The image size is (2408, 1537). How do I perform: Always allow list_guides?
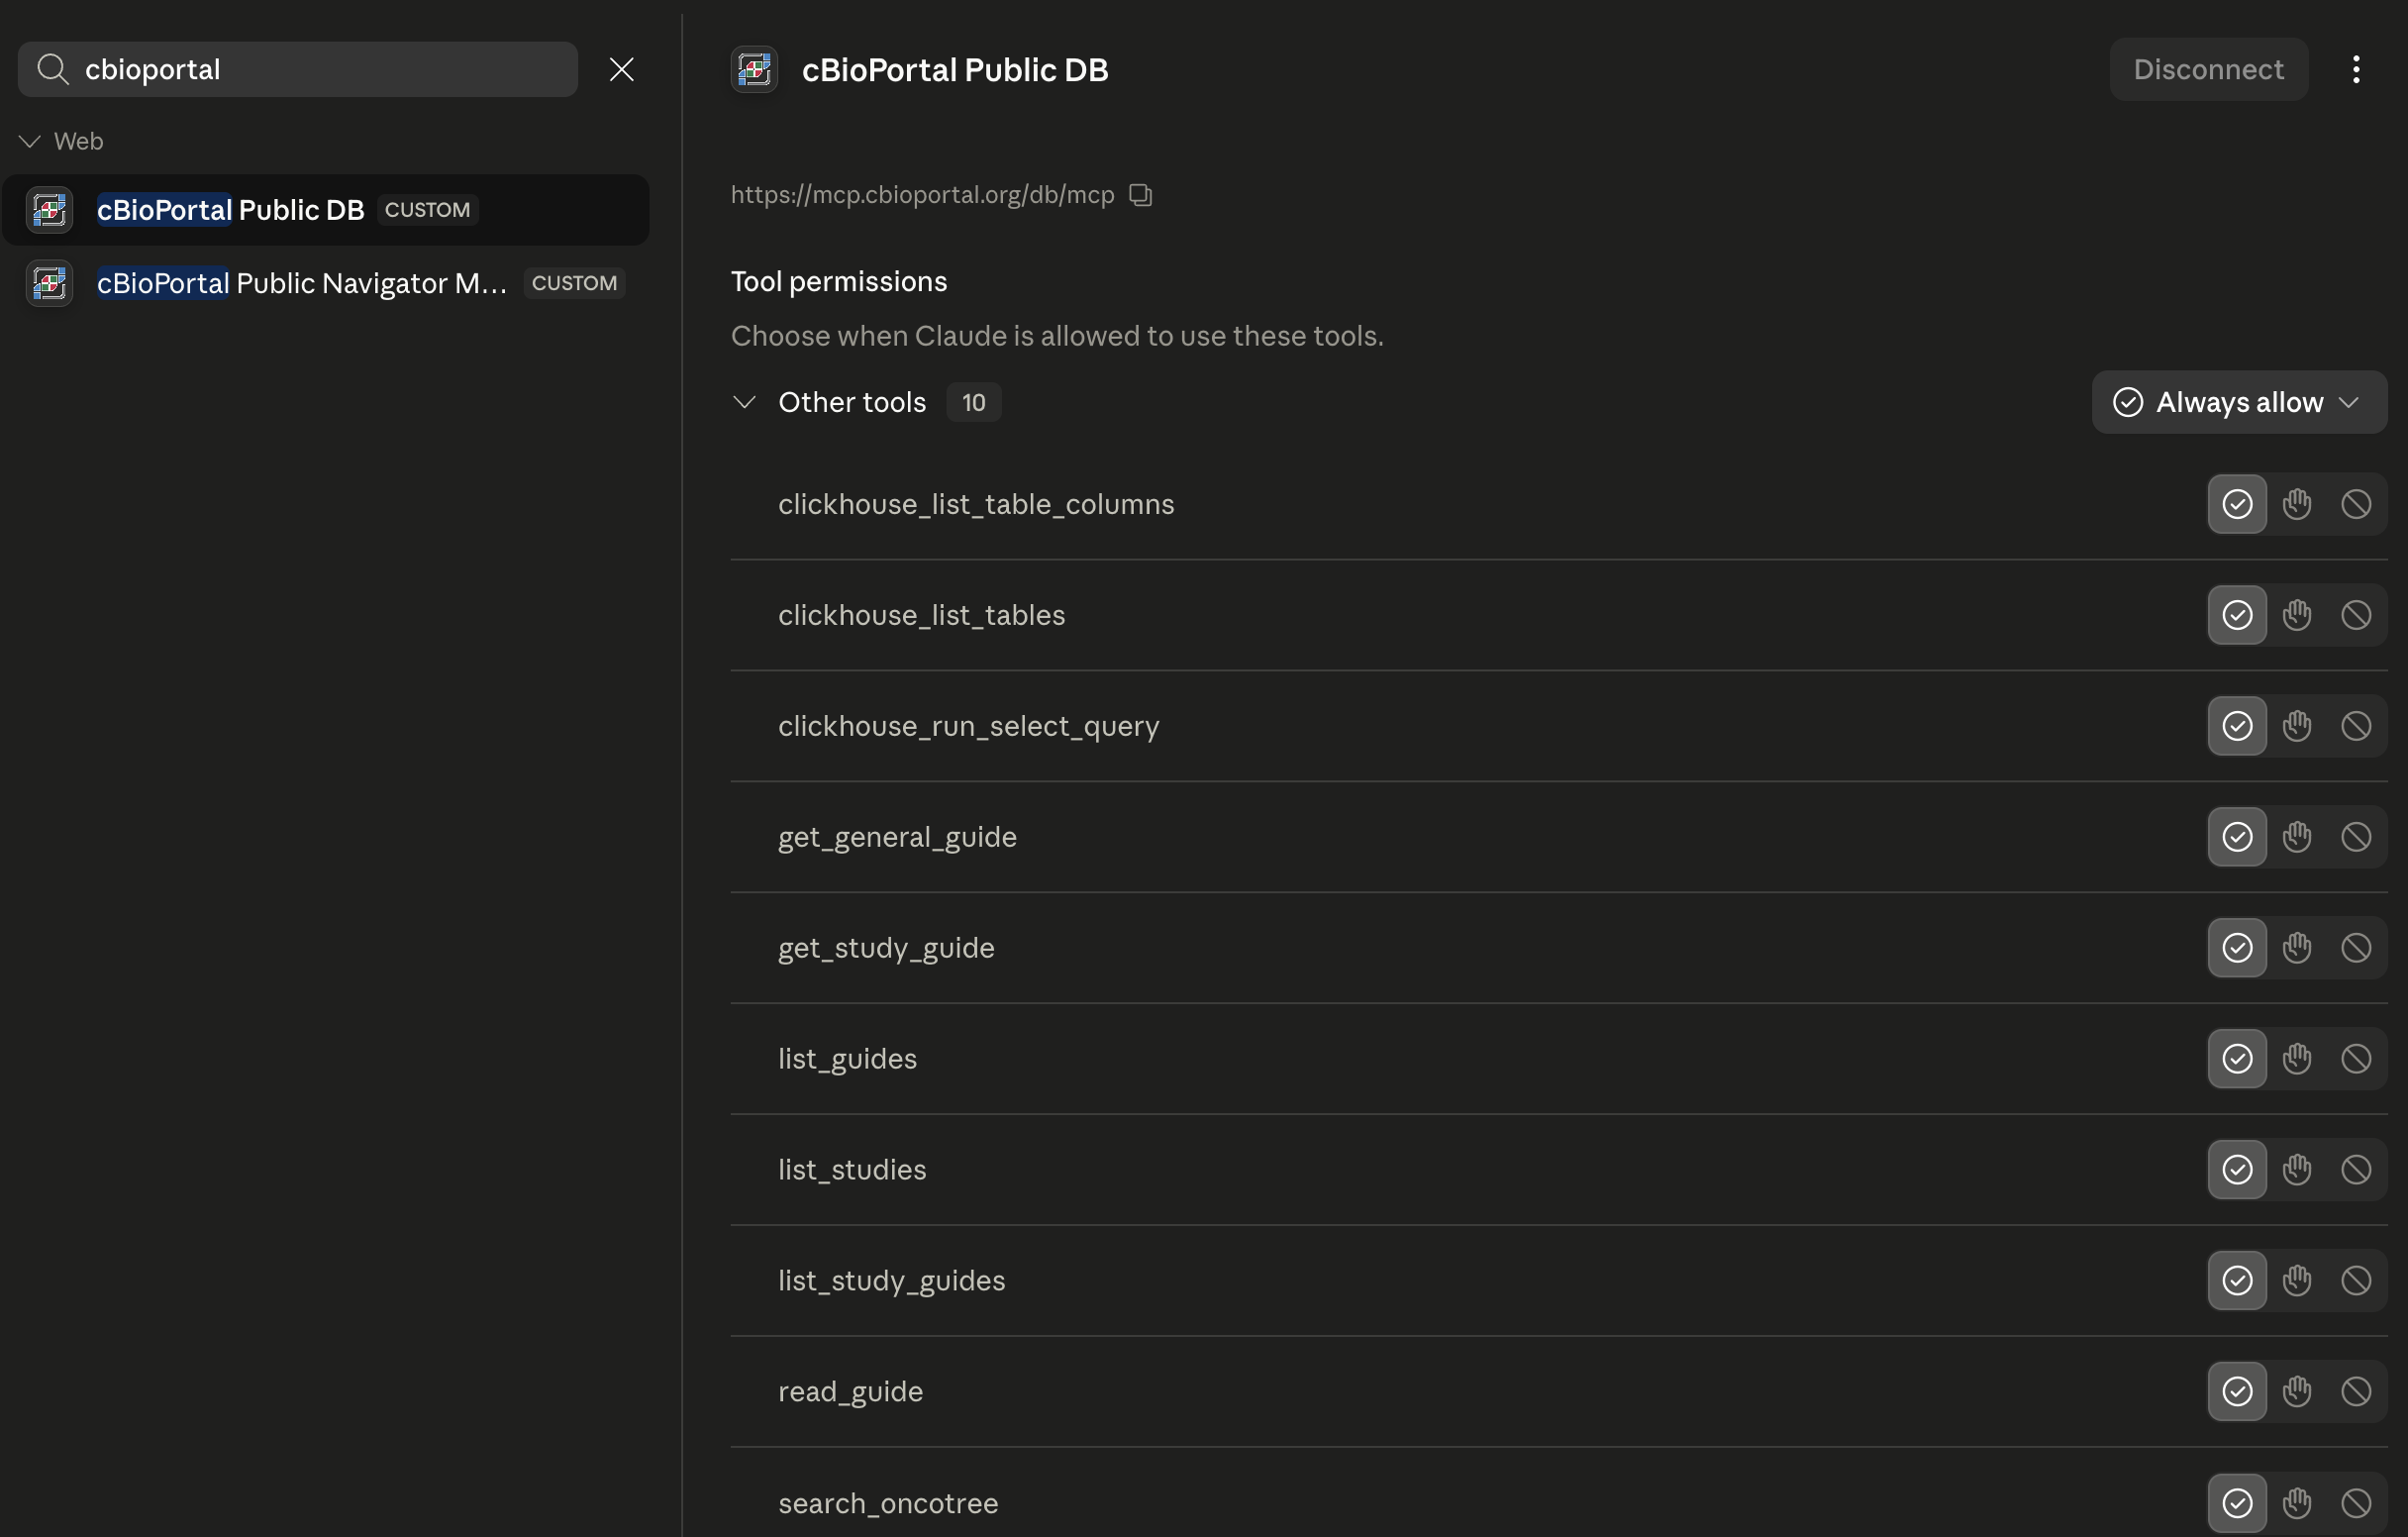coord(2237,1059)
